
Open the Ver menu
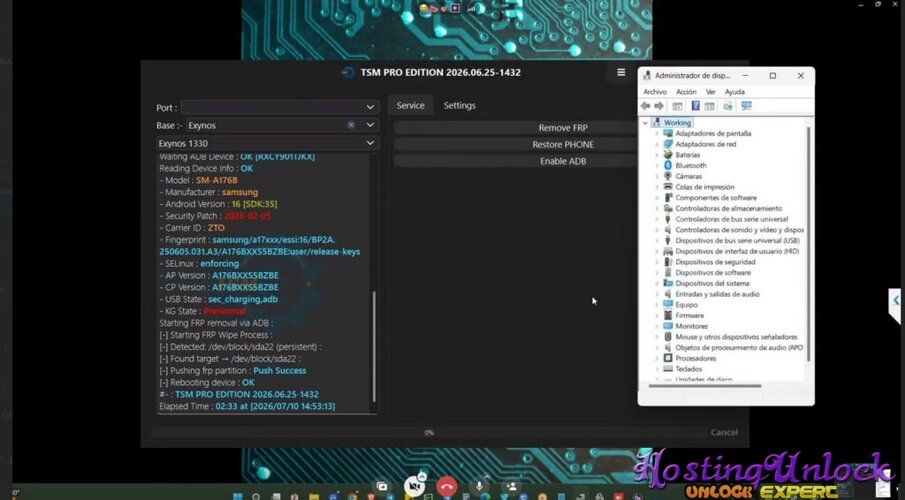pyautogui.click(x=710, y=92)
